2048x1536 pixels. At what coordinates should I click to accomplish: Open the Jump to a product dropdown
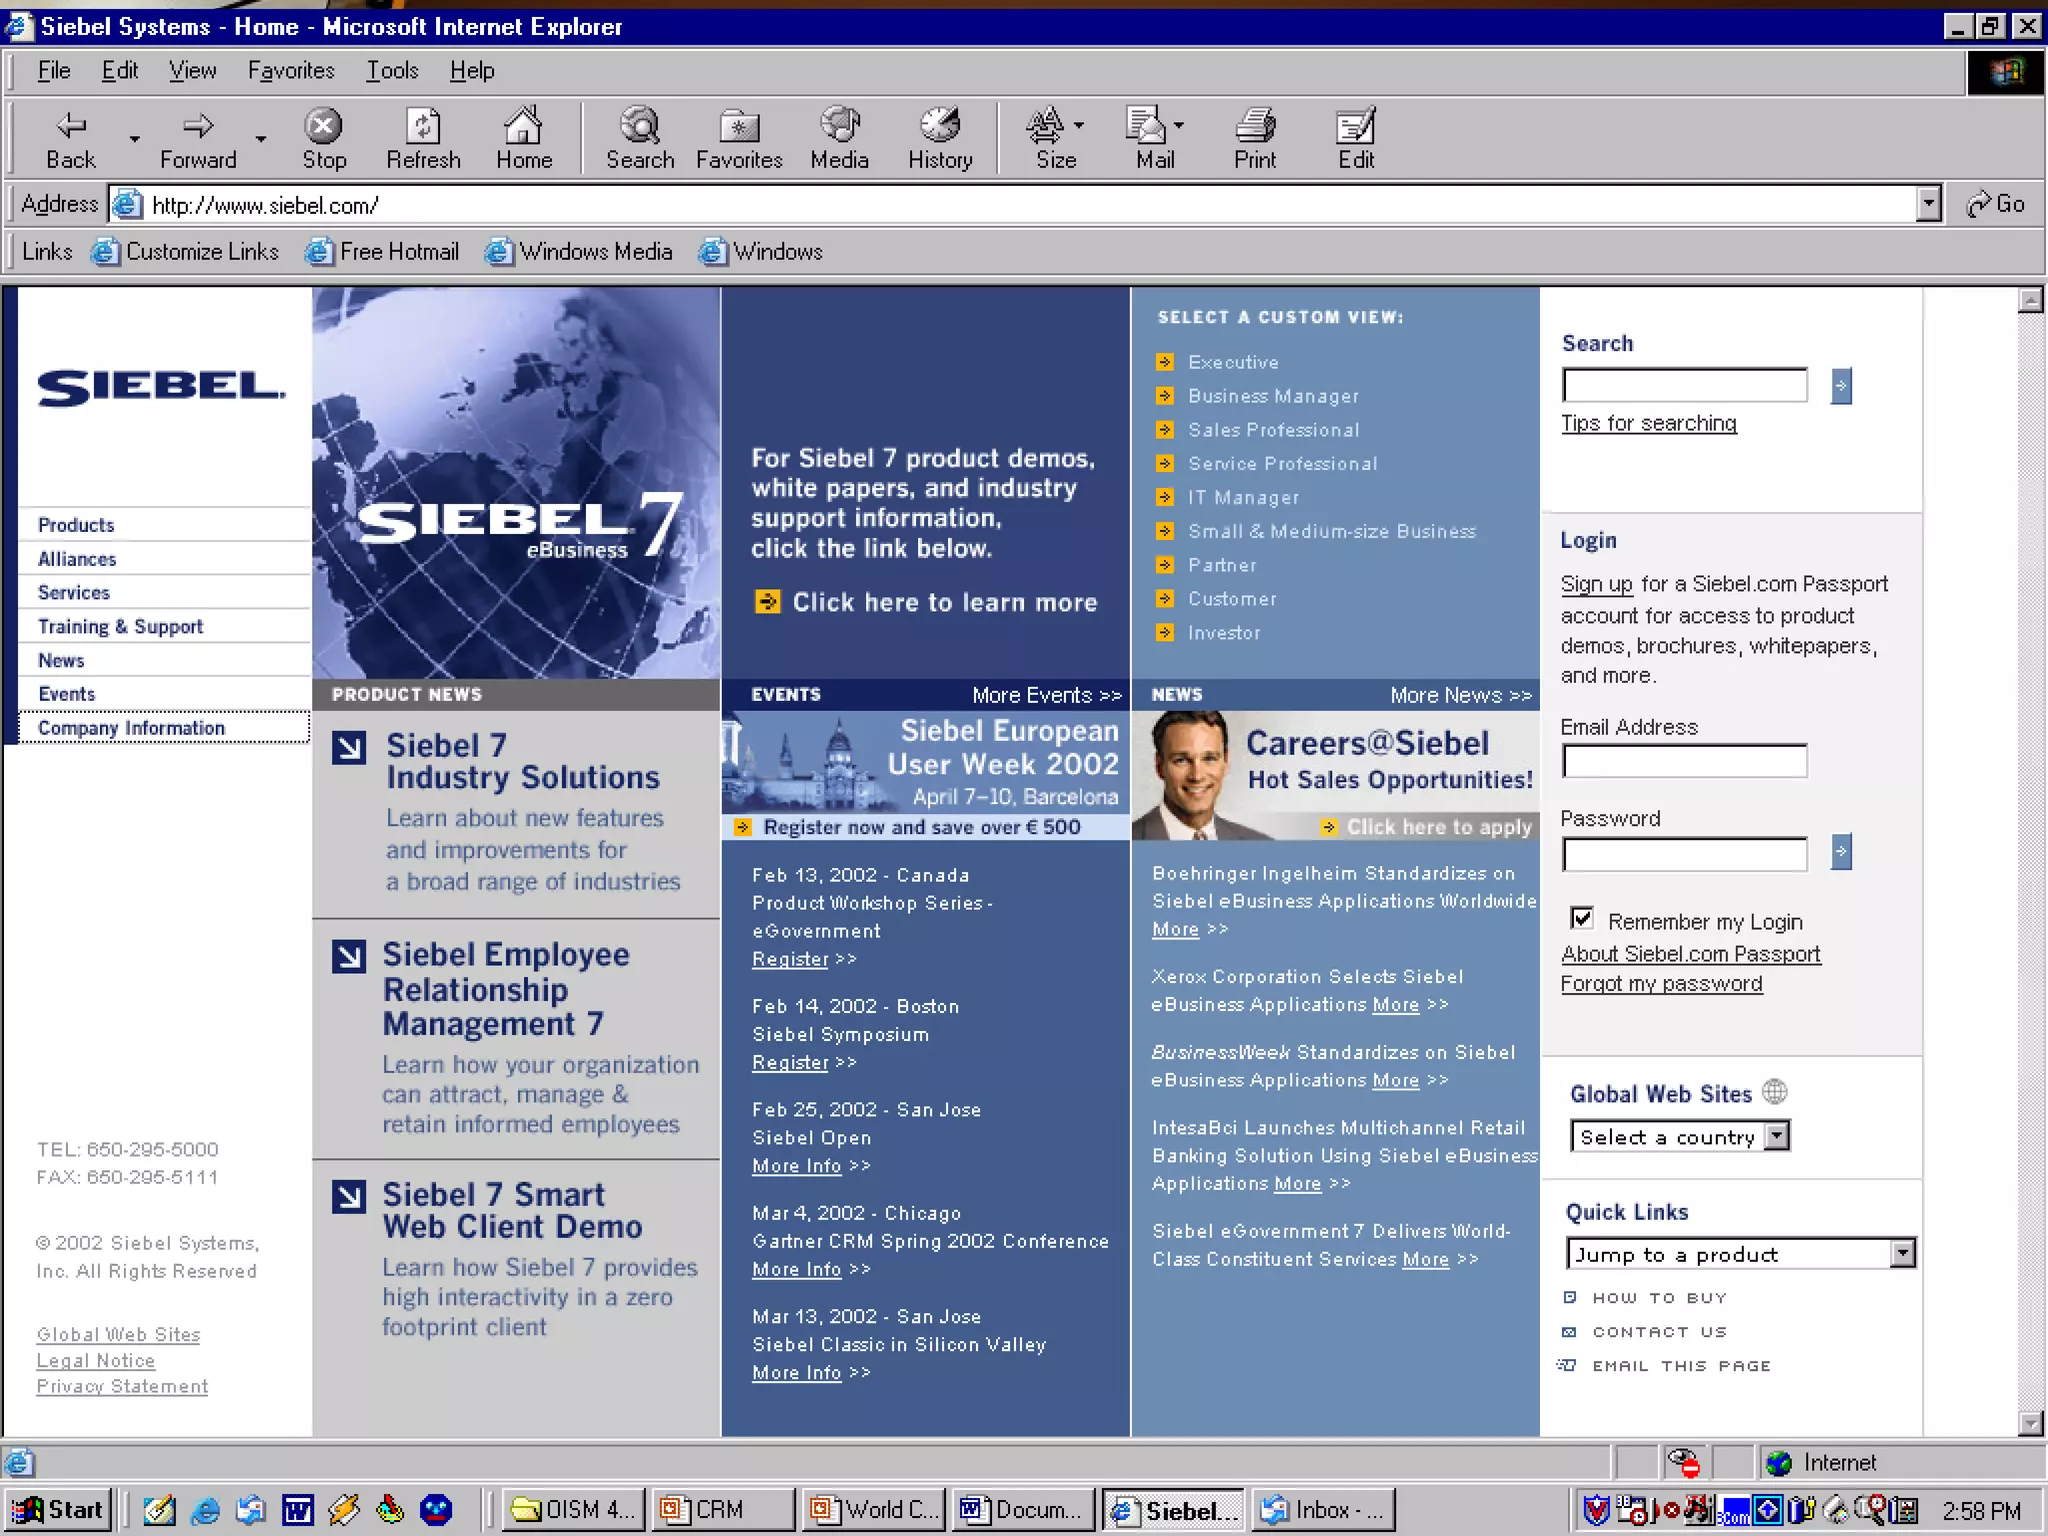(1902, 1254)
